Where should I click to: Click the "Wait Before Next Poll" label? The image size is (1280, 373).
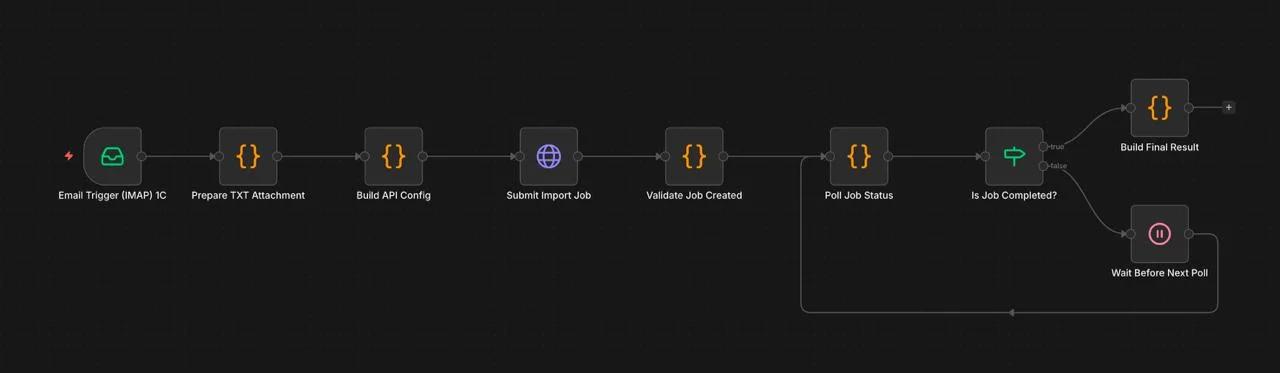point(1160,273)
